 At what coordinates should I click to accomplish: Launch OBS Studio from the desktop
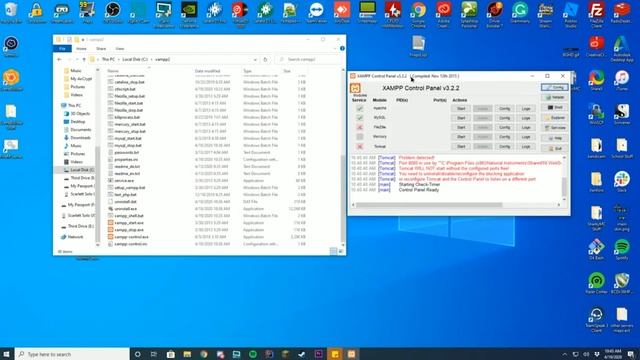point(112,12)
